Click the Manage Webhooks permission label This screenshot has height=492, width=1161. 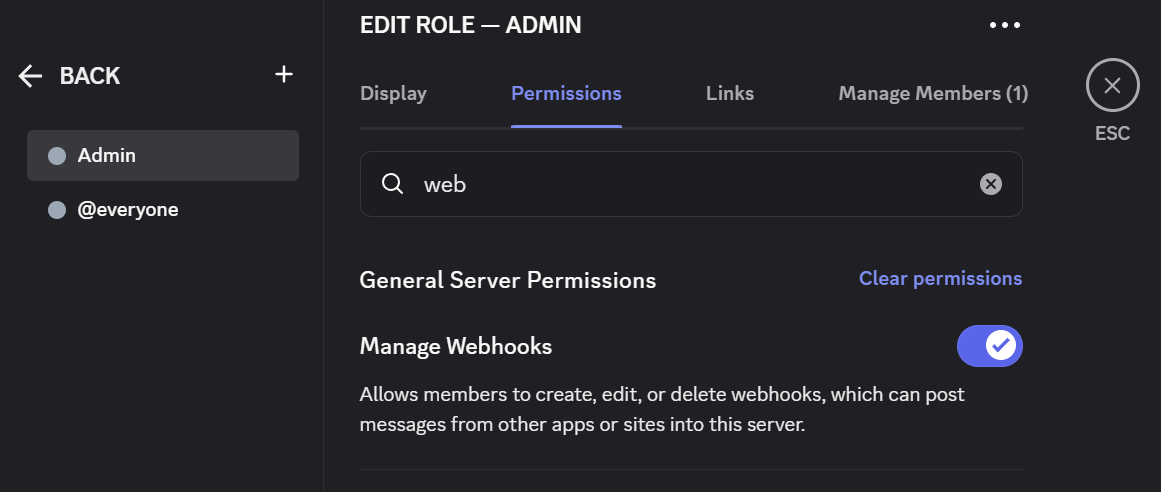click(x=456, y=346)
